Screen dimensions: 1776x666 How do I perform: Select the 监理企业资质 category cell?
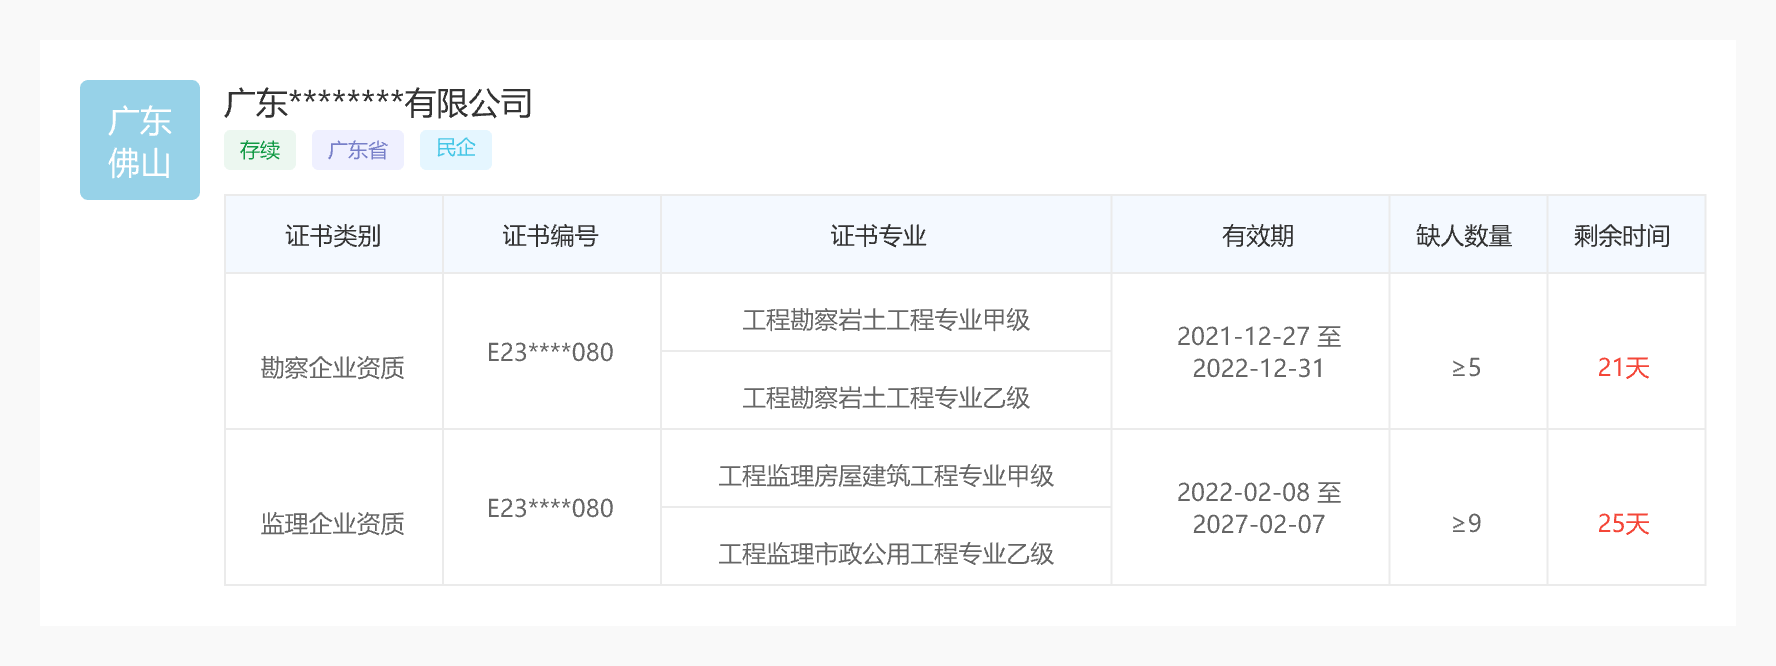click(x=333, y=524)
